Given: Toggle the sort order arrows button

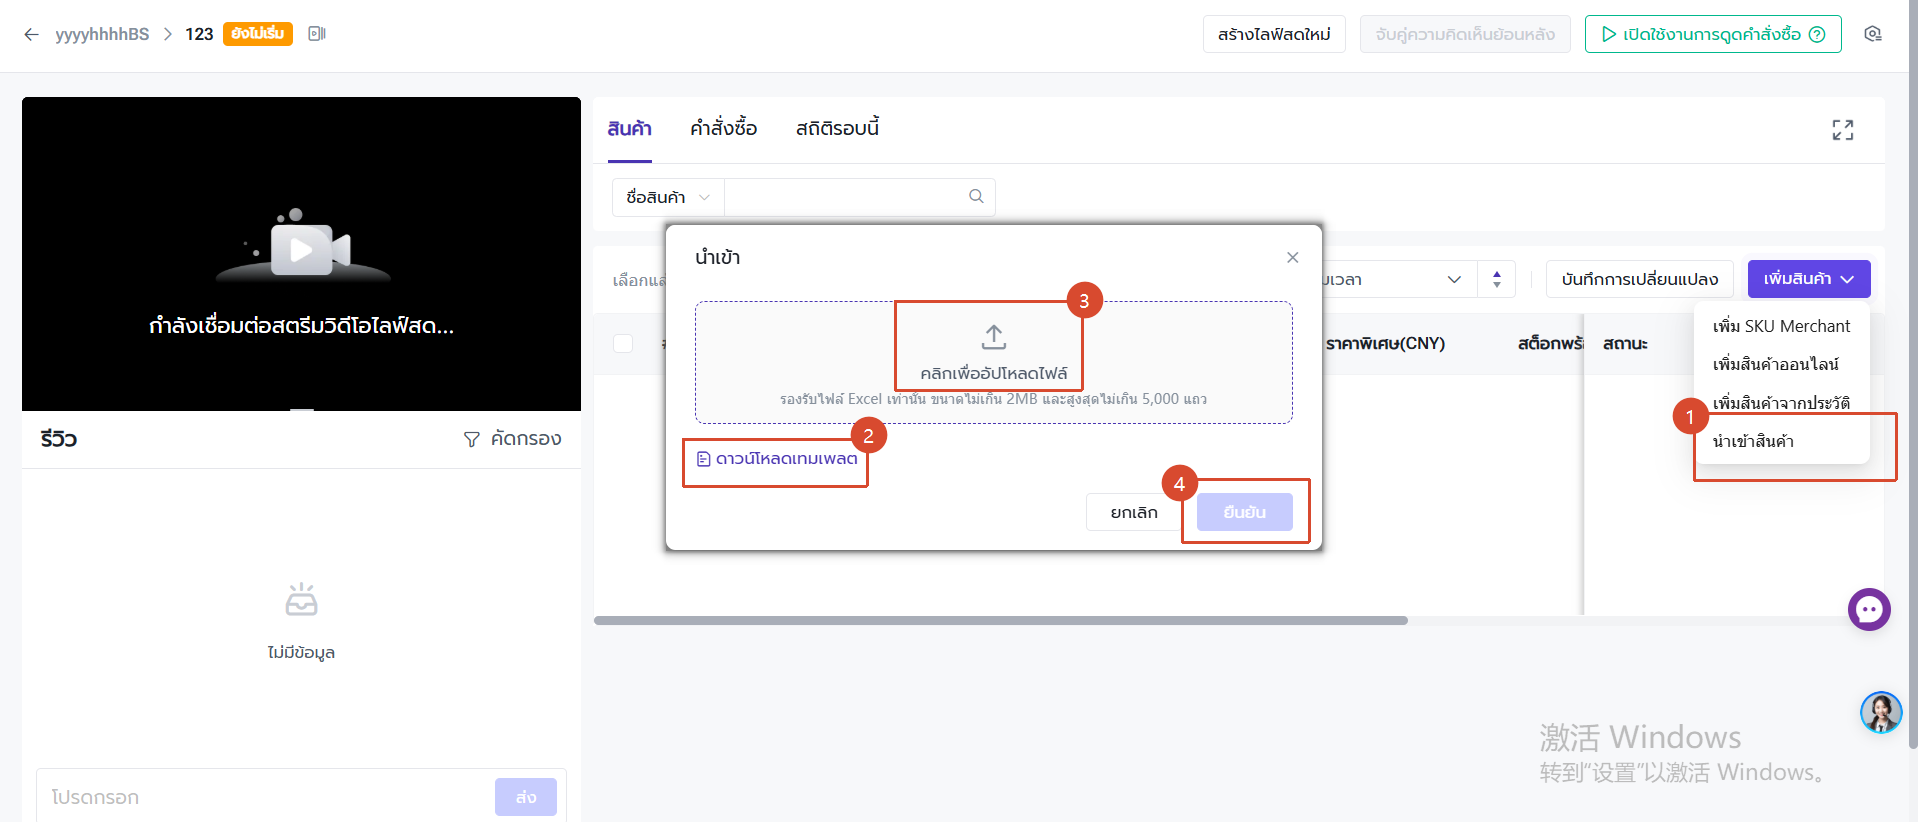Looking at the screenshot, I should point(1497,279).
